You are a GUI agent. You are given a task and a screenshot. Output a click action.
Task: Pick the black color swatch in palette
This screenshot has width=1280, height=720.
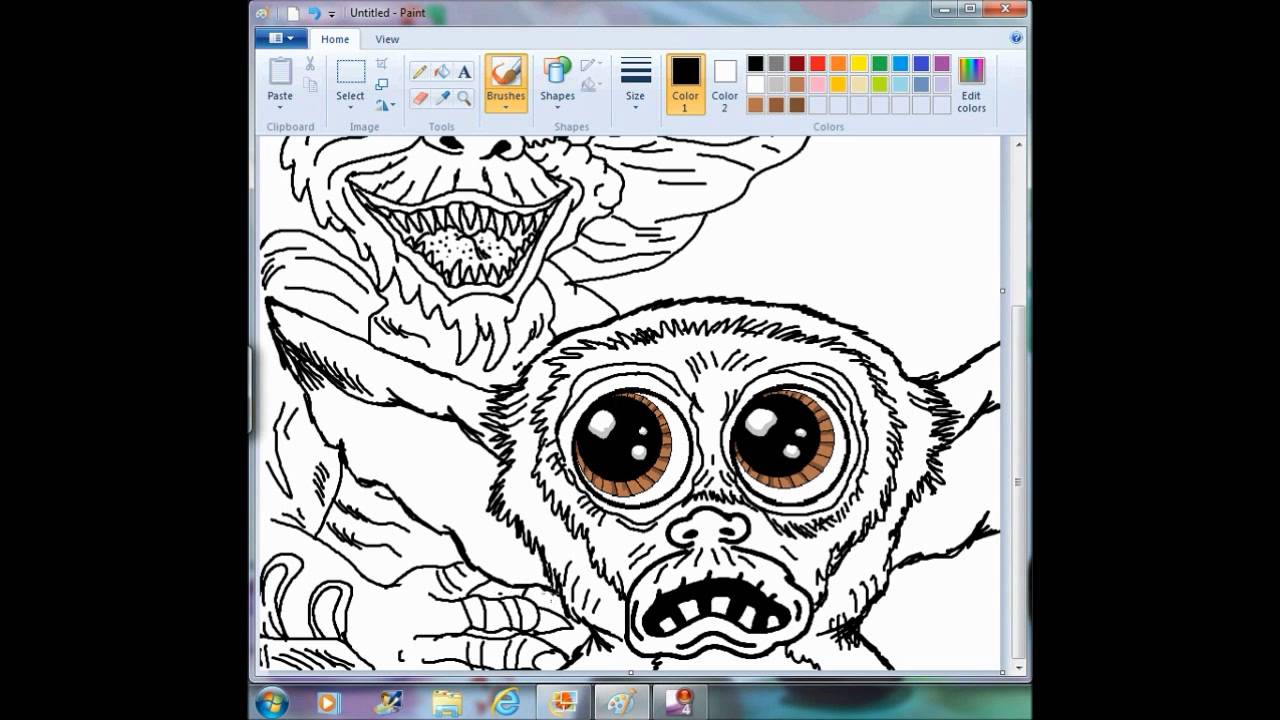756,64
